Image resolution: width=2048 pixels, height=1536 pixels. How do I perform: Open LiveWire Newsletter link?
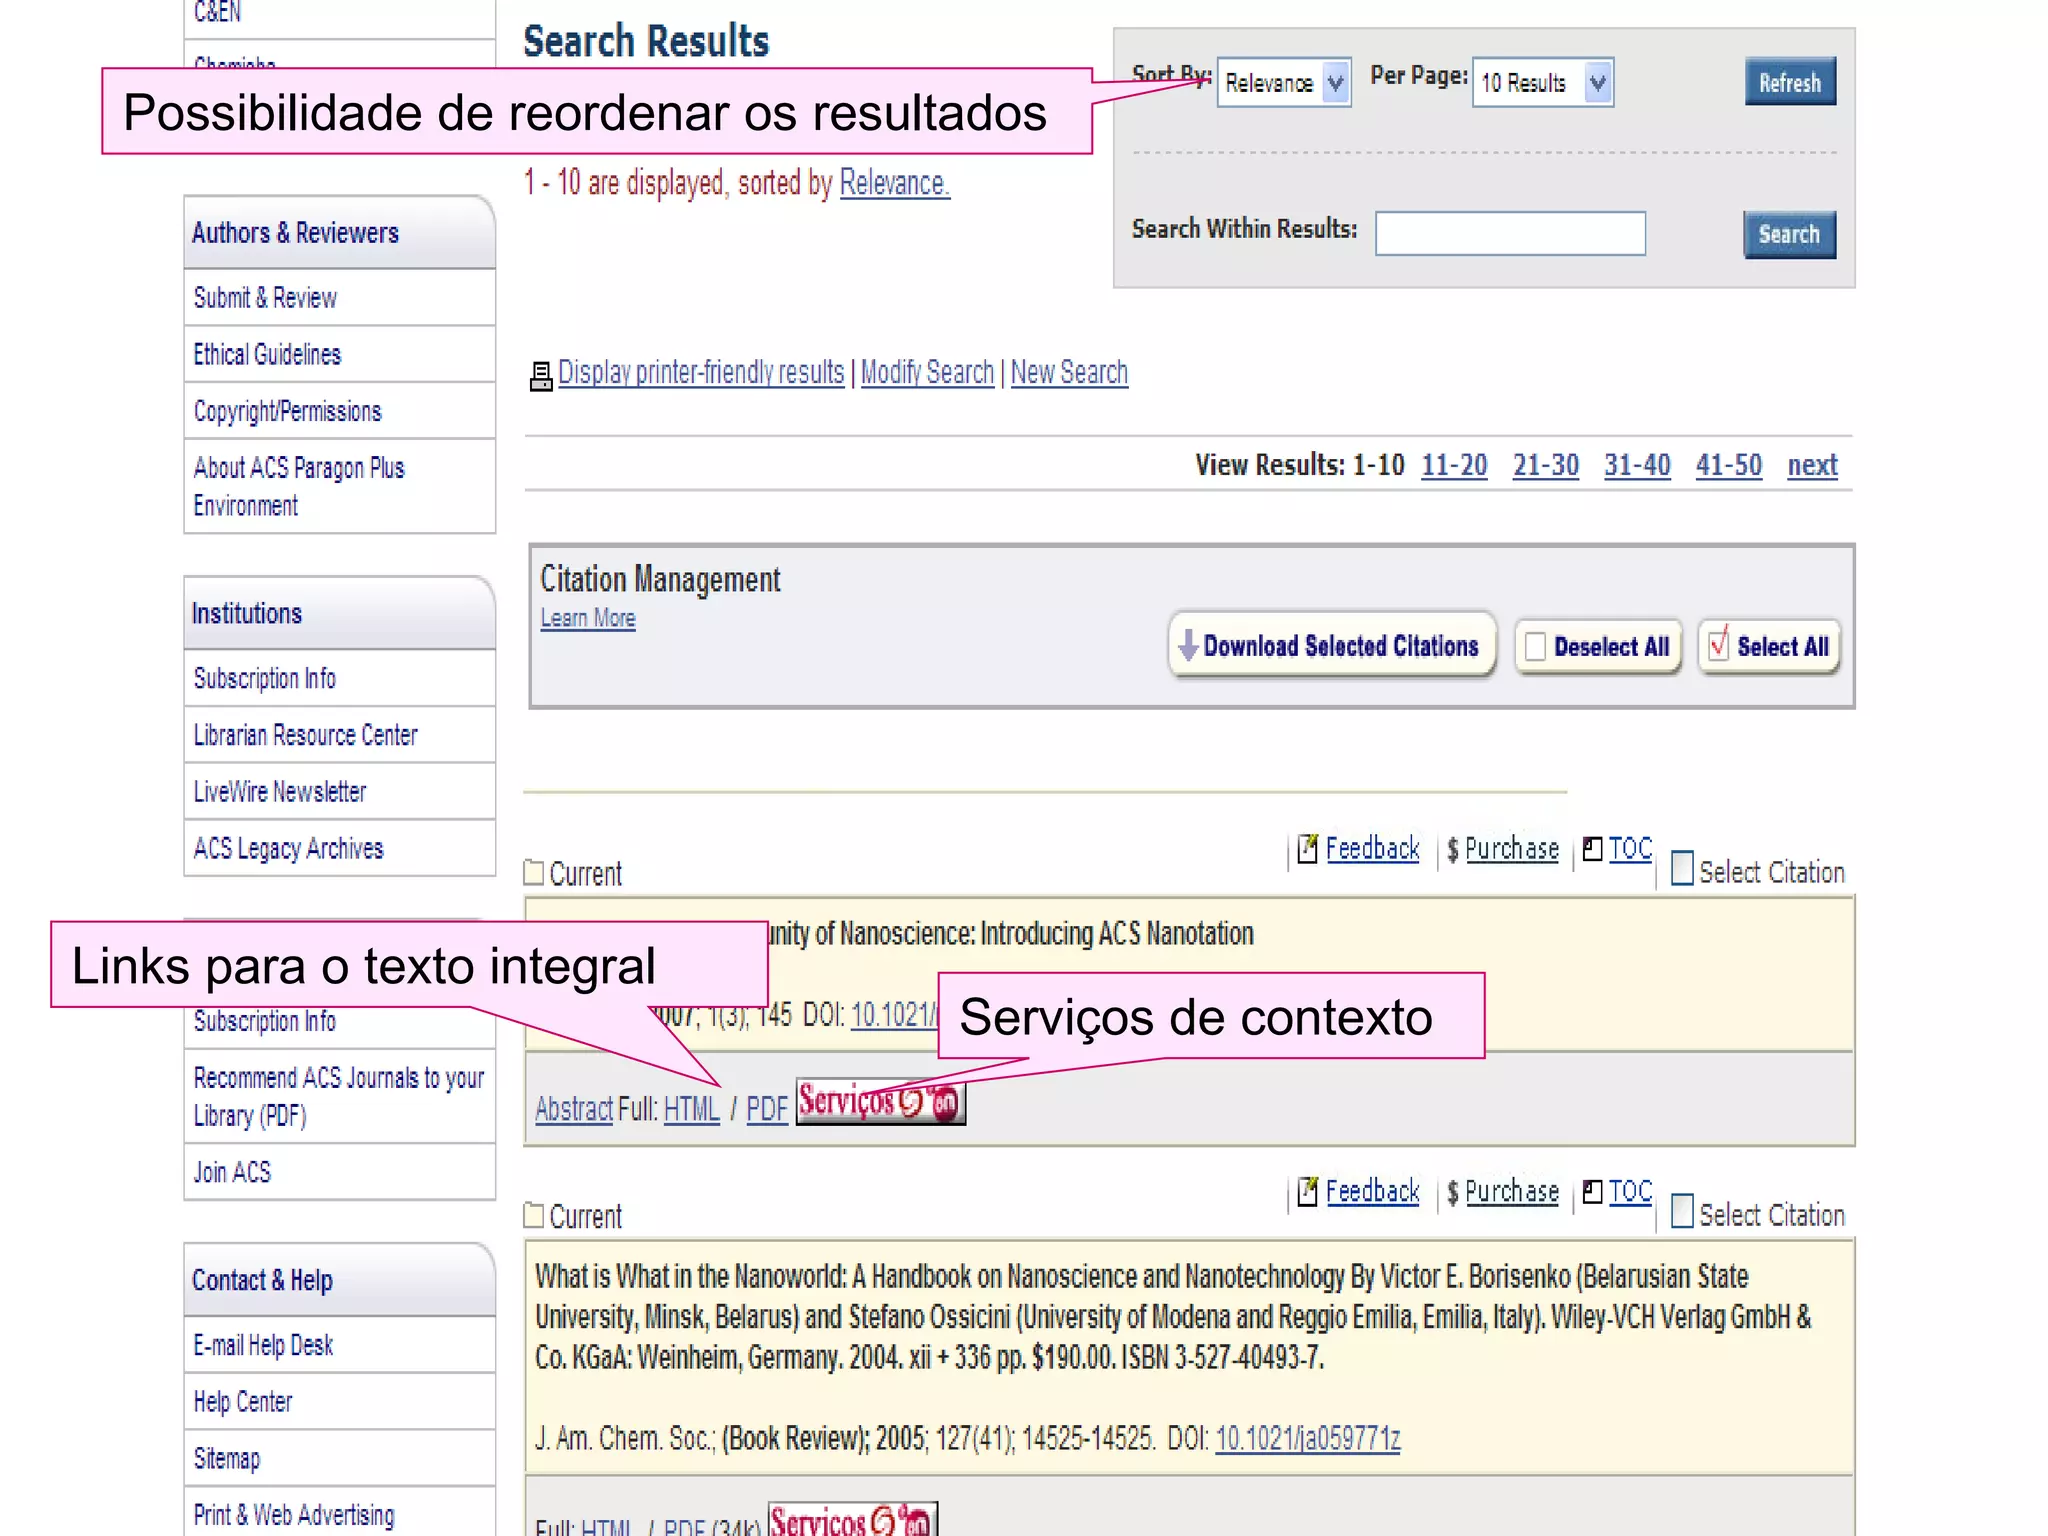coord(279,792)
